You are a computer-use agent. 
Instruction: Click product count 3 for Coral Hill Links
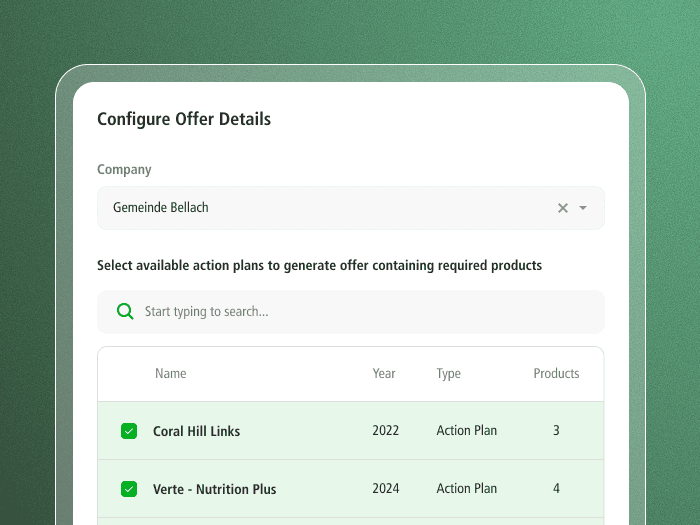click(x=556, y=431)
